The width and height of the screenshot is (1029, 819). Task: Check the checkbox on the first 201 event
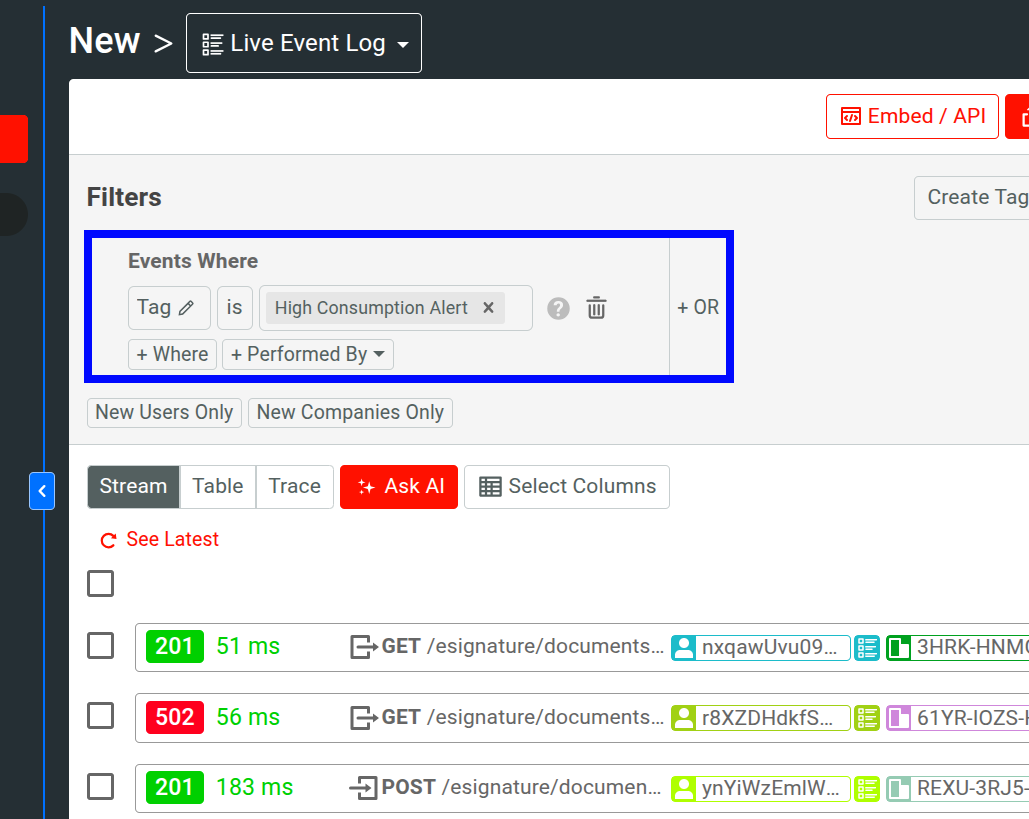[100, 646]
